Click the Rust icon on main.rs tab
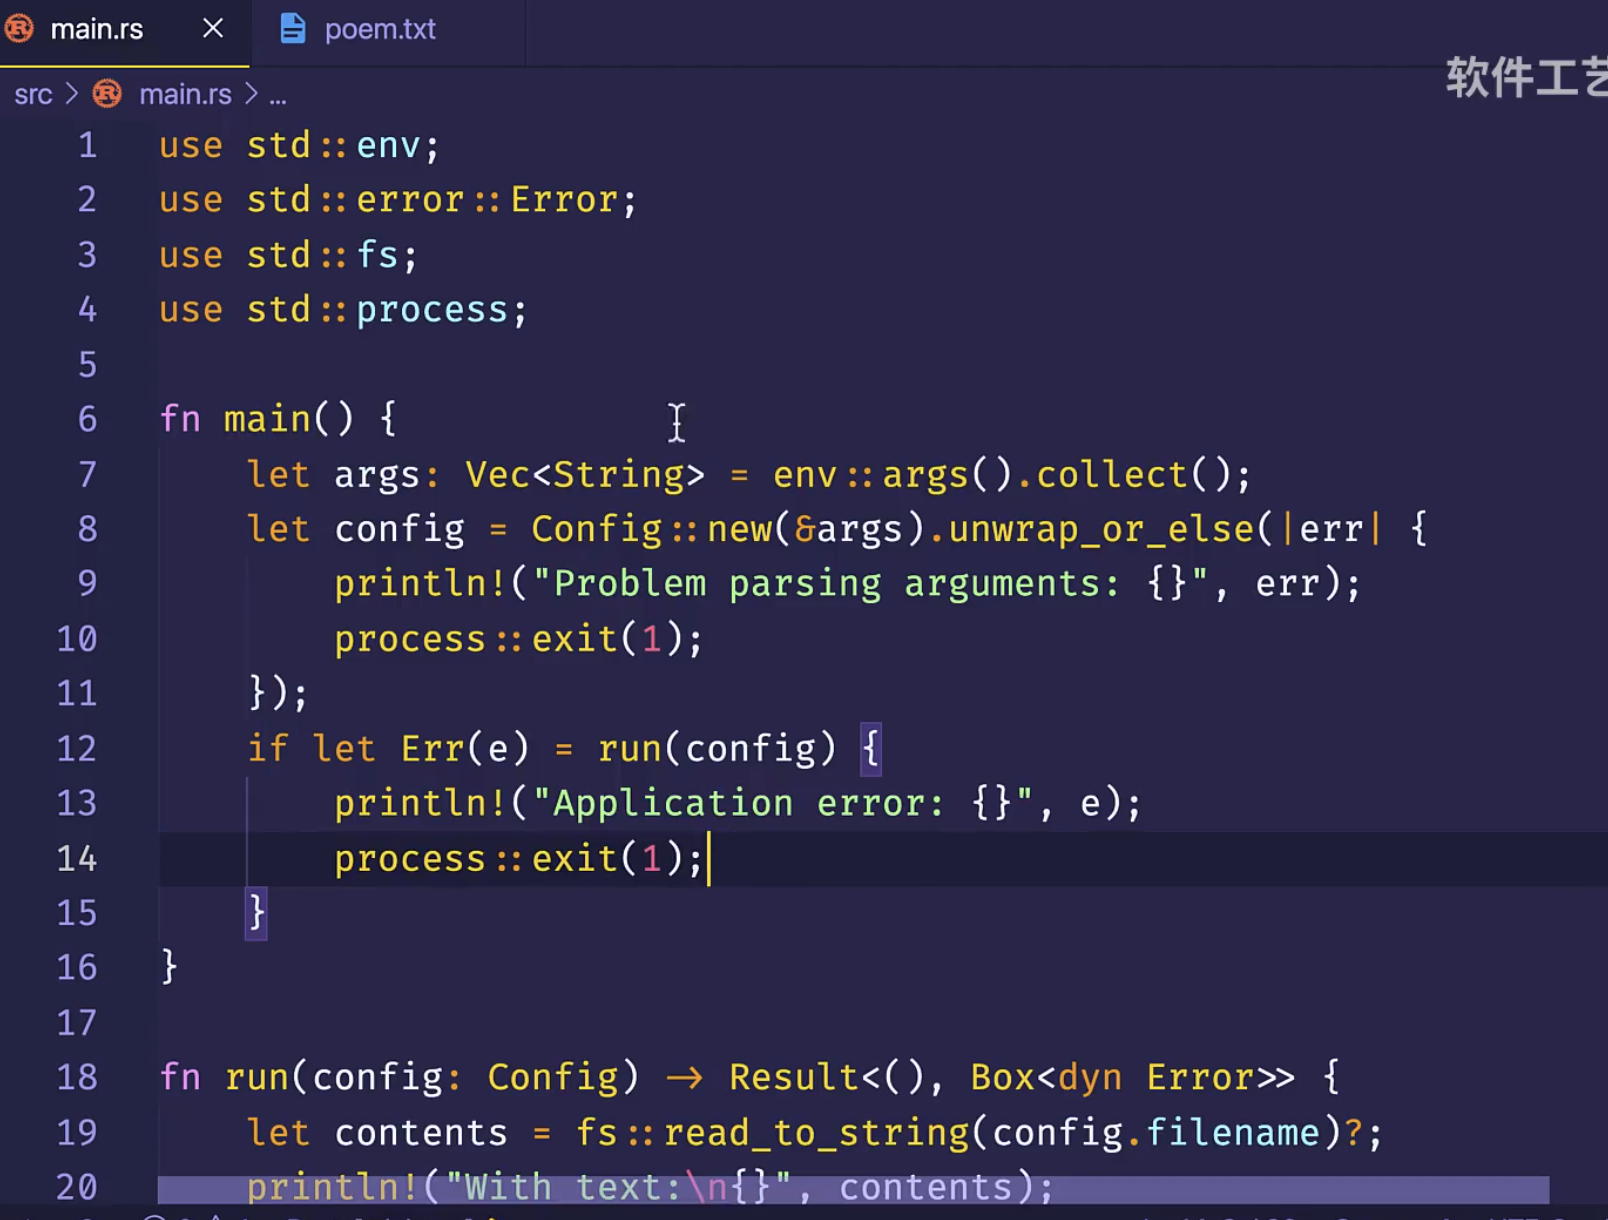 20,29
